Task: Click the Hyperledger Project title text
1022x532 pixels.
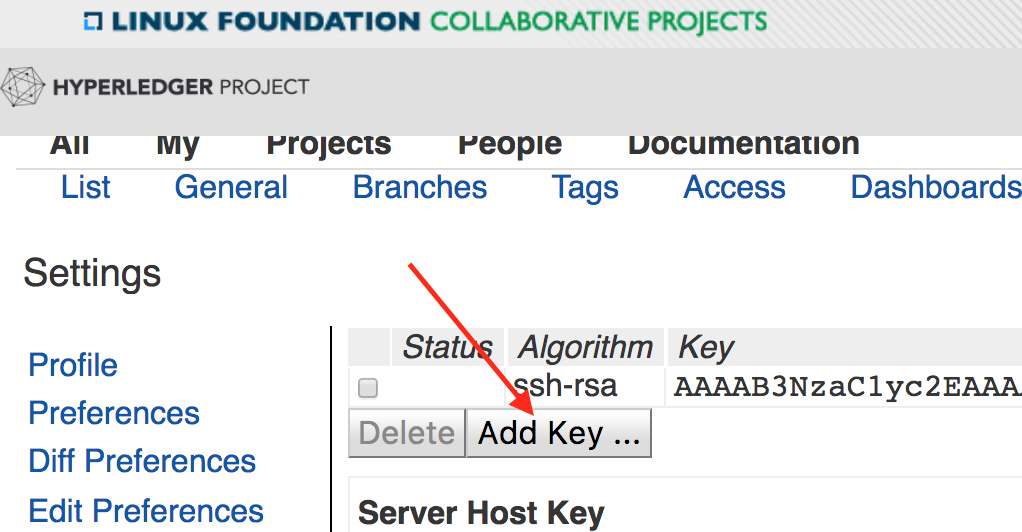Action: tap(181, 87)
